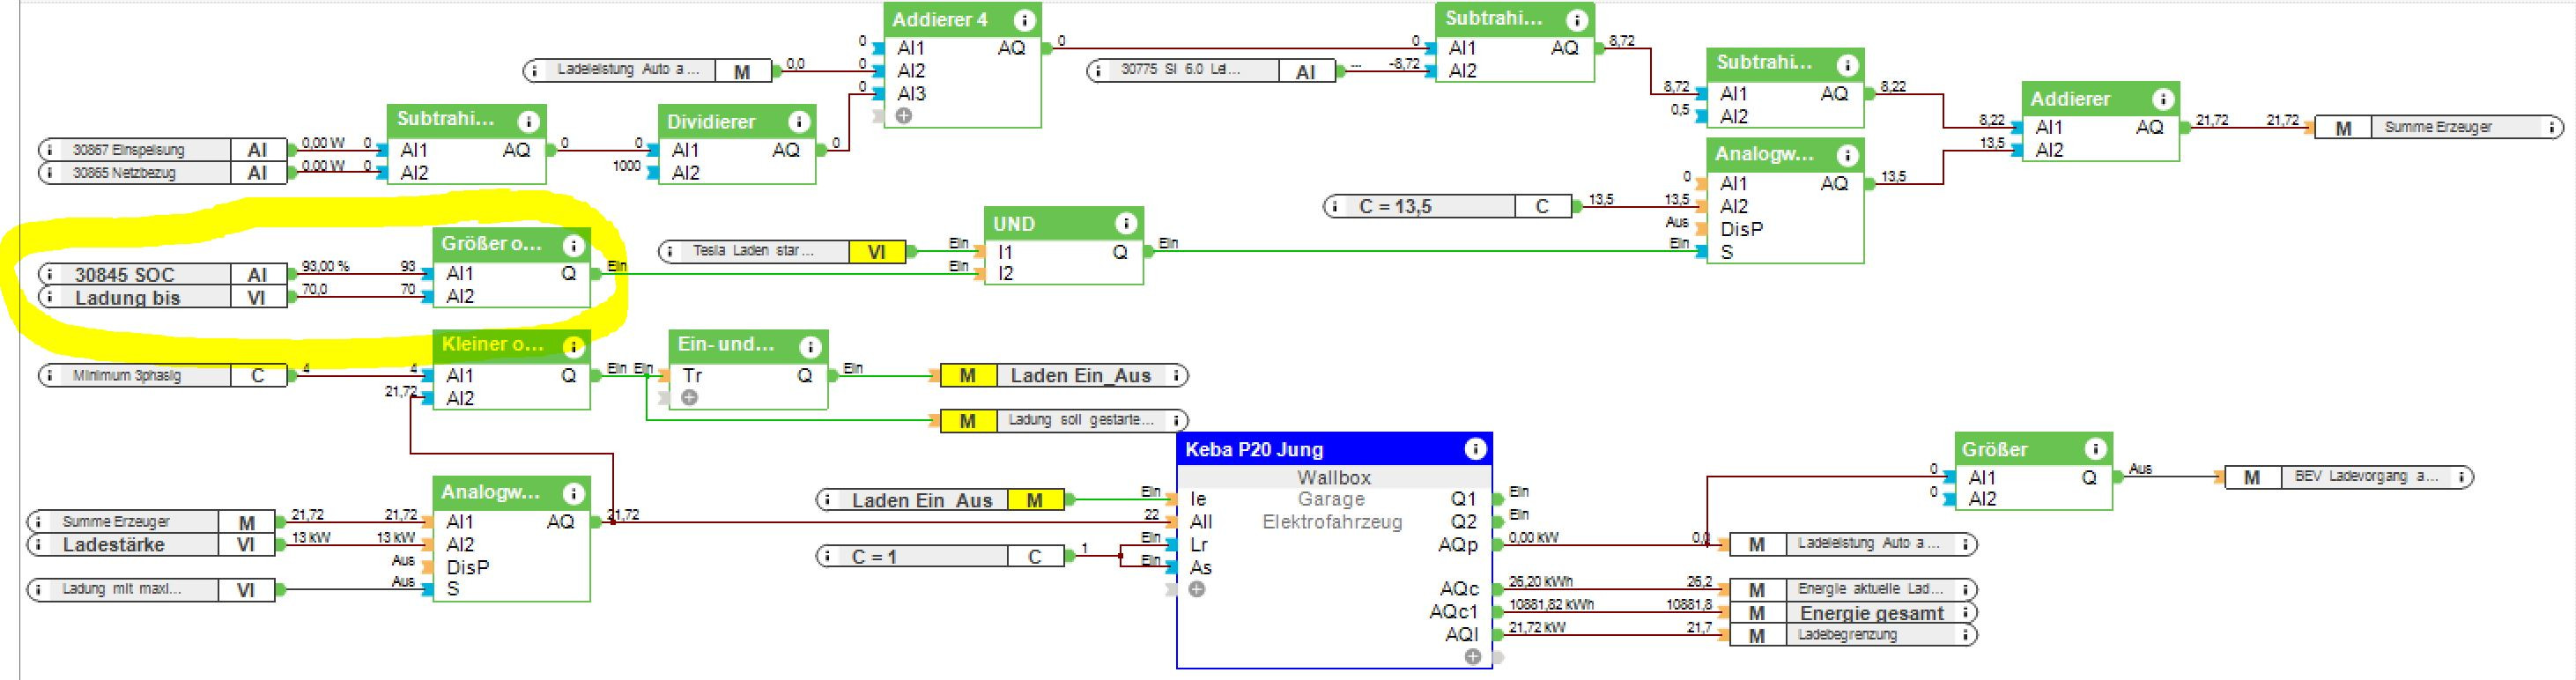
Task: Select the Addierer 4 block title
Action: (940, 20)
